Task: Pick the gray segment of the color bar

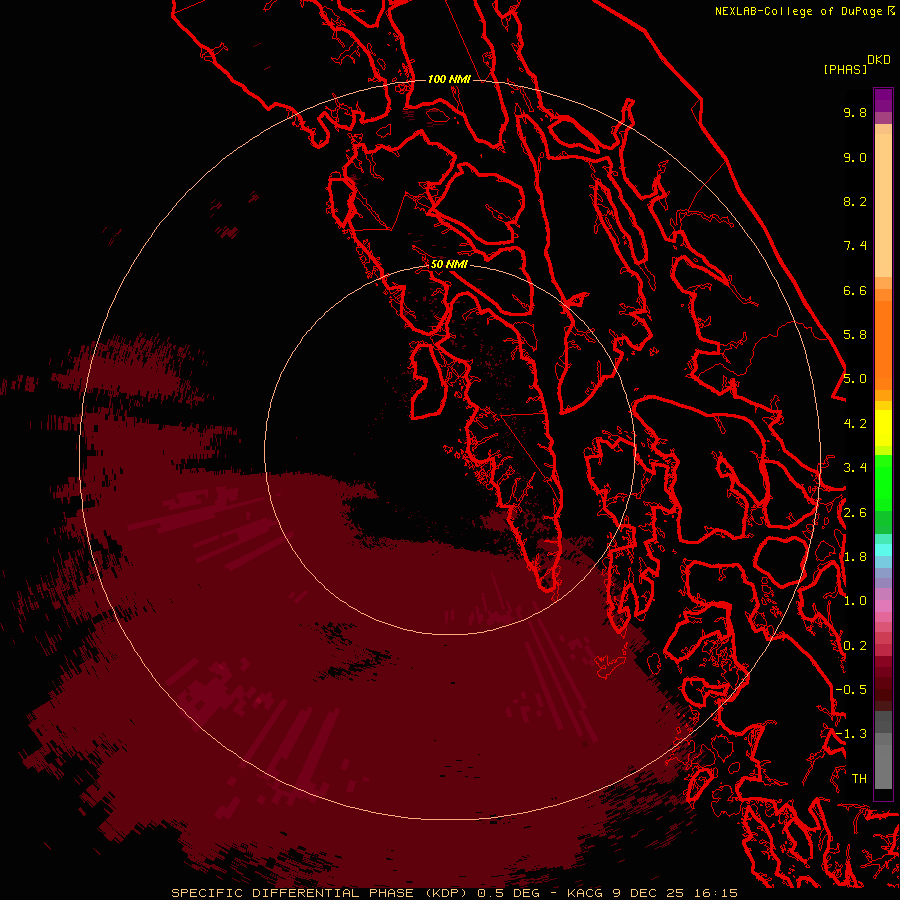Action: [883, 752]
